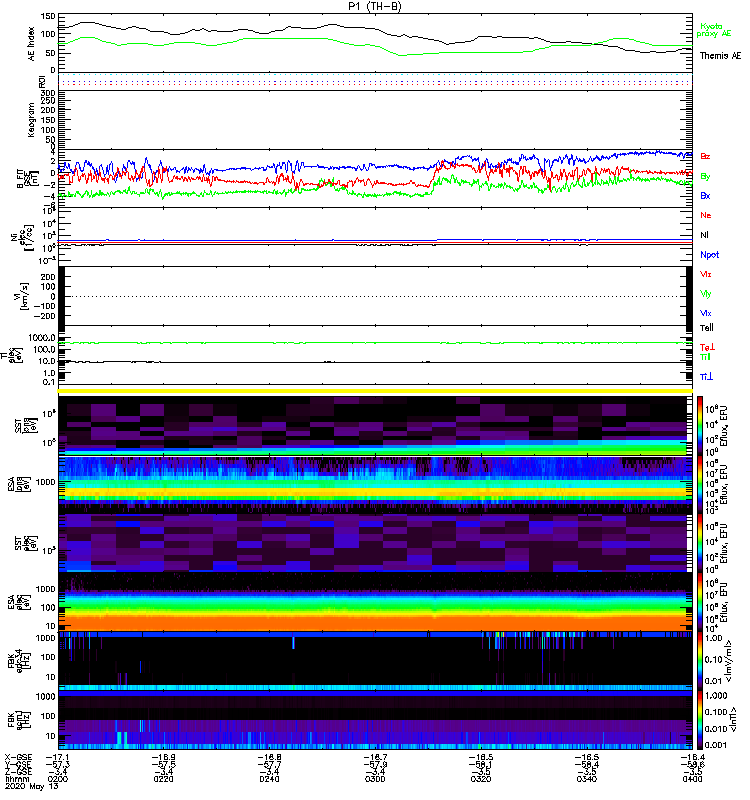
Task: Click the hhmm row label
Action: pos(15,779)
